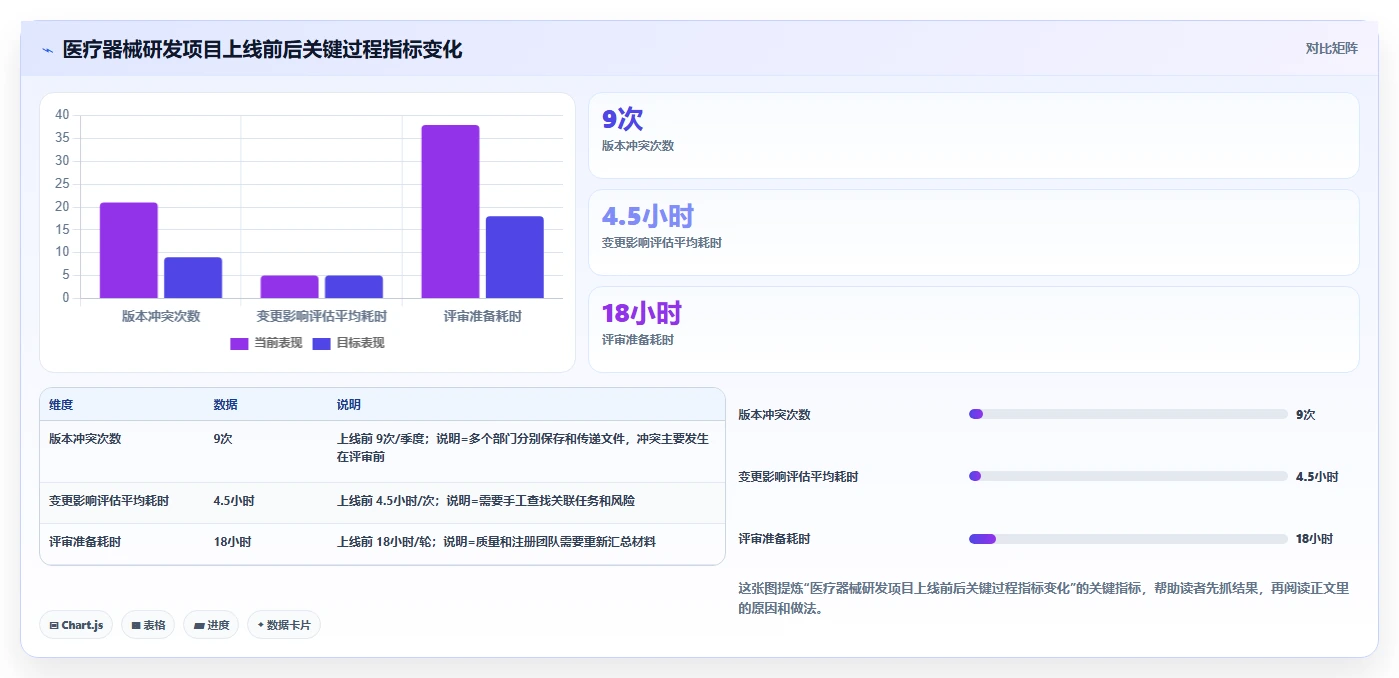
Task: Click the 版本冲突次数 progress label
Action: pyautogui.click(x=774, y=415)
